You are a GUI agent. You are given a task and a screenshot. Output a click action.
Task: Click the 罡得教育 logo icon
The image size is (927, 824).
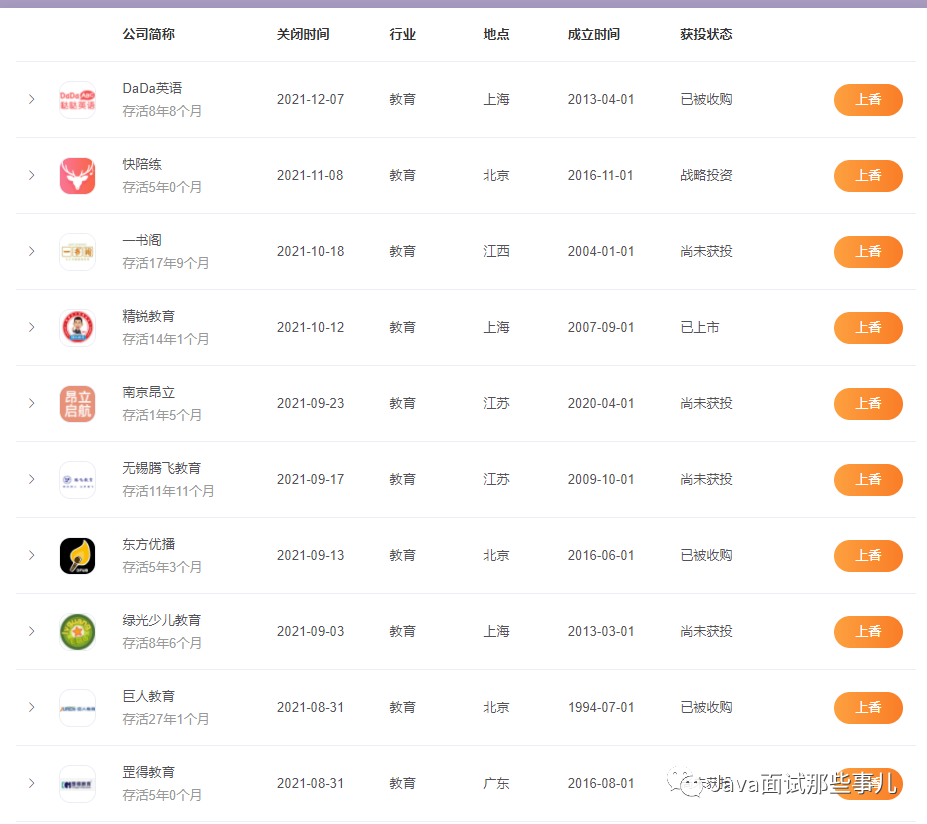coord(77,783)
